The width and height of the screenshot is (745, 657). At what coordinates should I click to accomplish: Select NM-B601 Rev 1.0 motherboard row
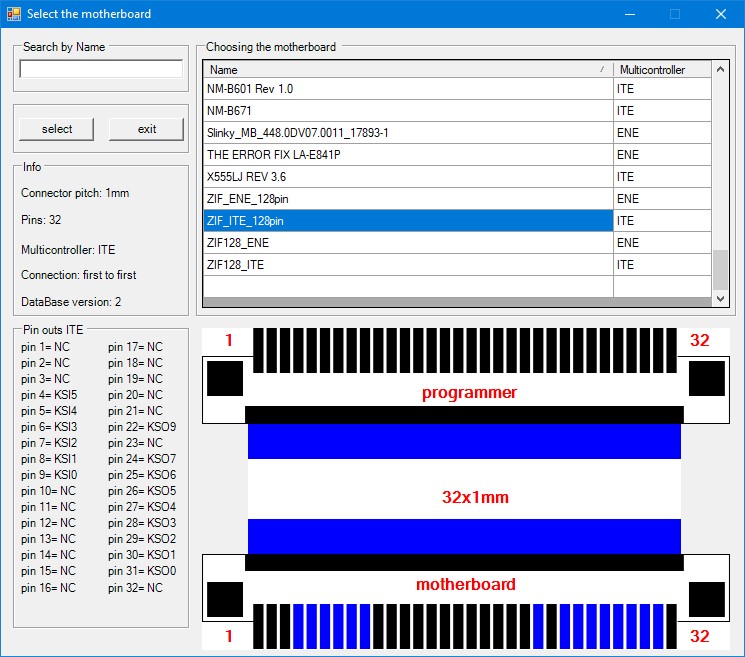[407, 89]
